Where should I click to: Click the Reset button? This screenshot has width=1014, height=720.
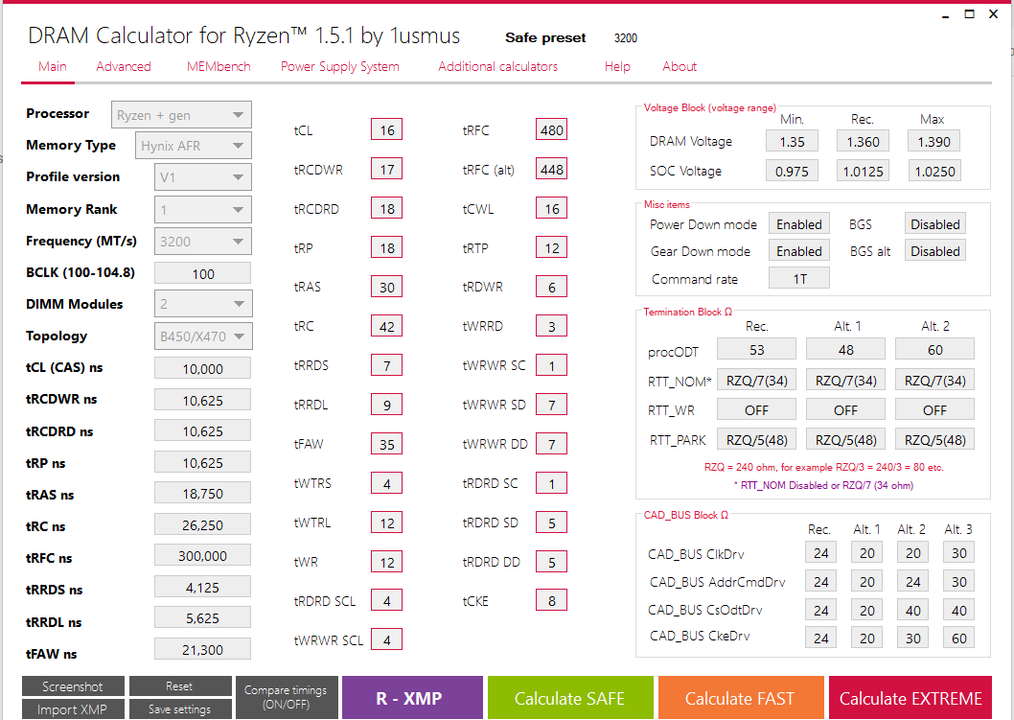click(x=180, y=686)
